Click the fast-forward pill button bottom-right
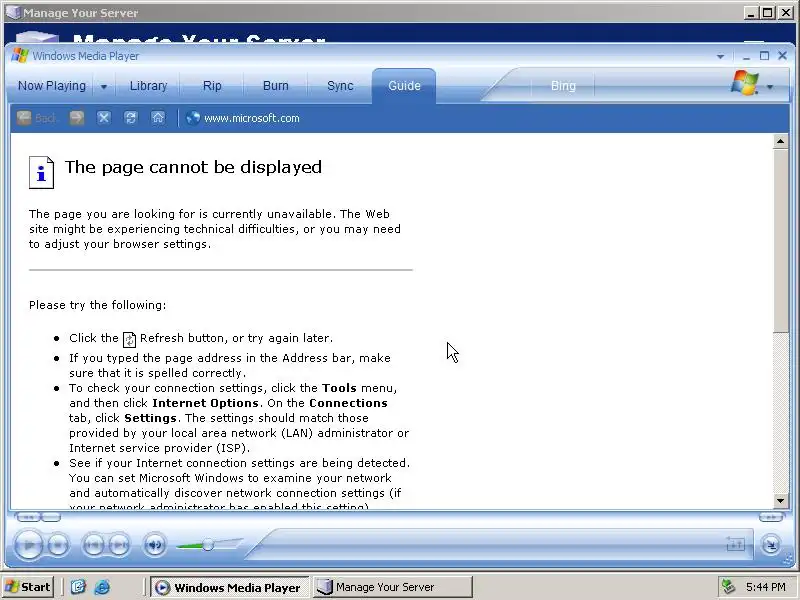Screen dimensions: 800x600 pyautogui.click(x=770, y=517)
